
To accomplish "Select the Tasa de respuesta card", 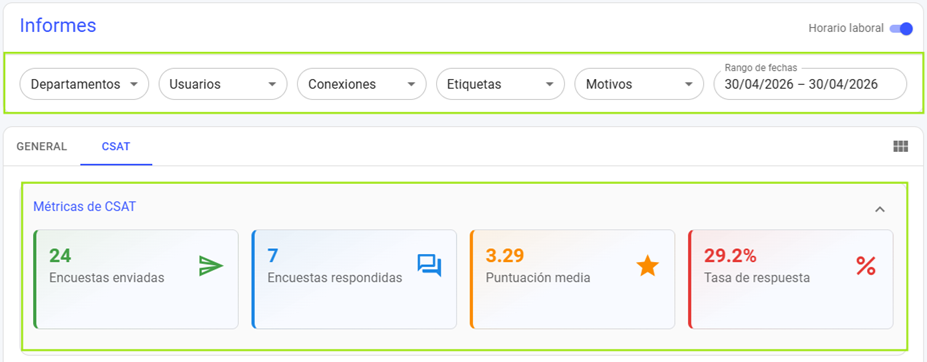I will click(x=790, y=279).
